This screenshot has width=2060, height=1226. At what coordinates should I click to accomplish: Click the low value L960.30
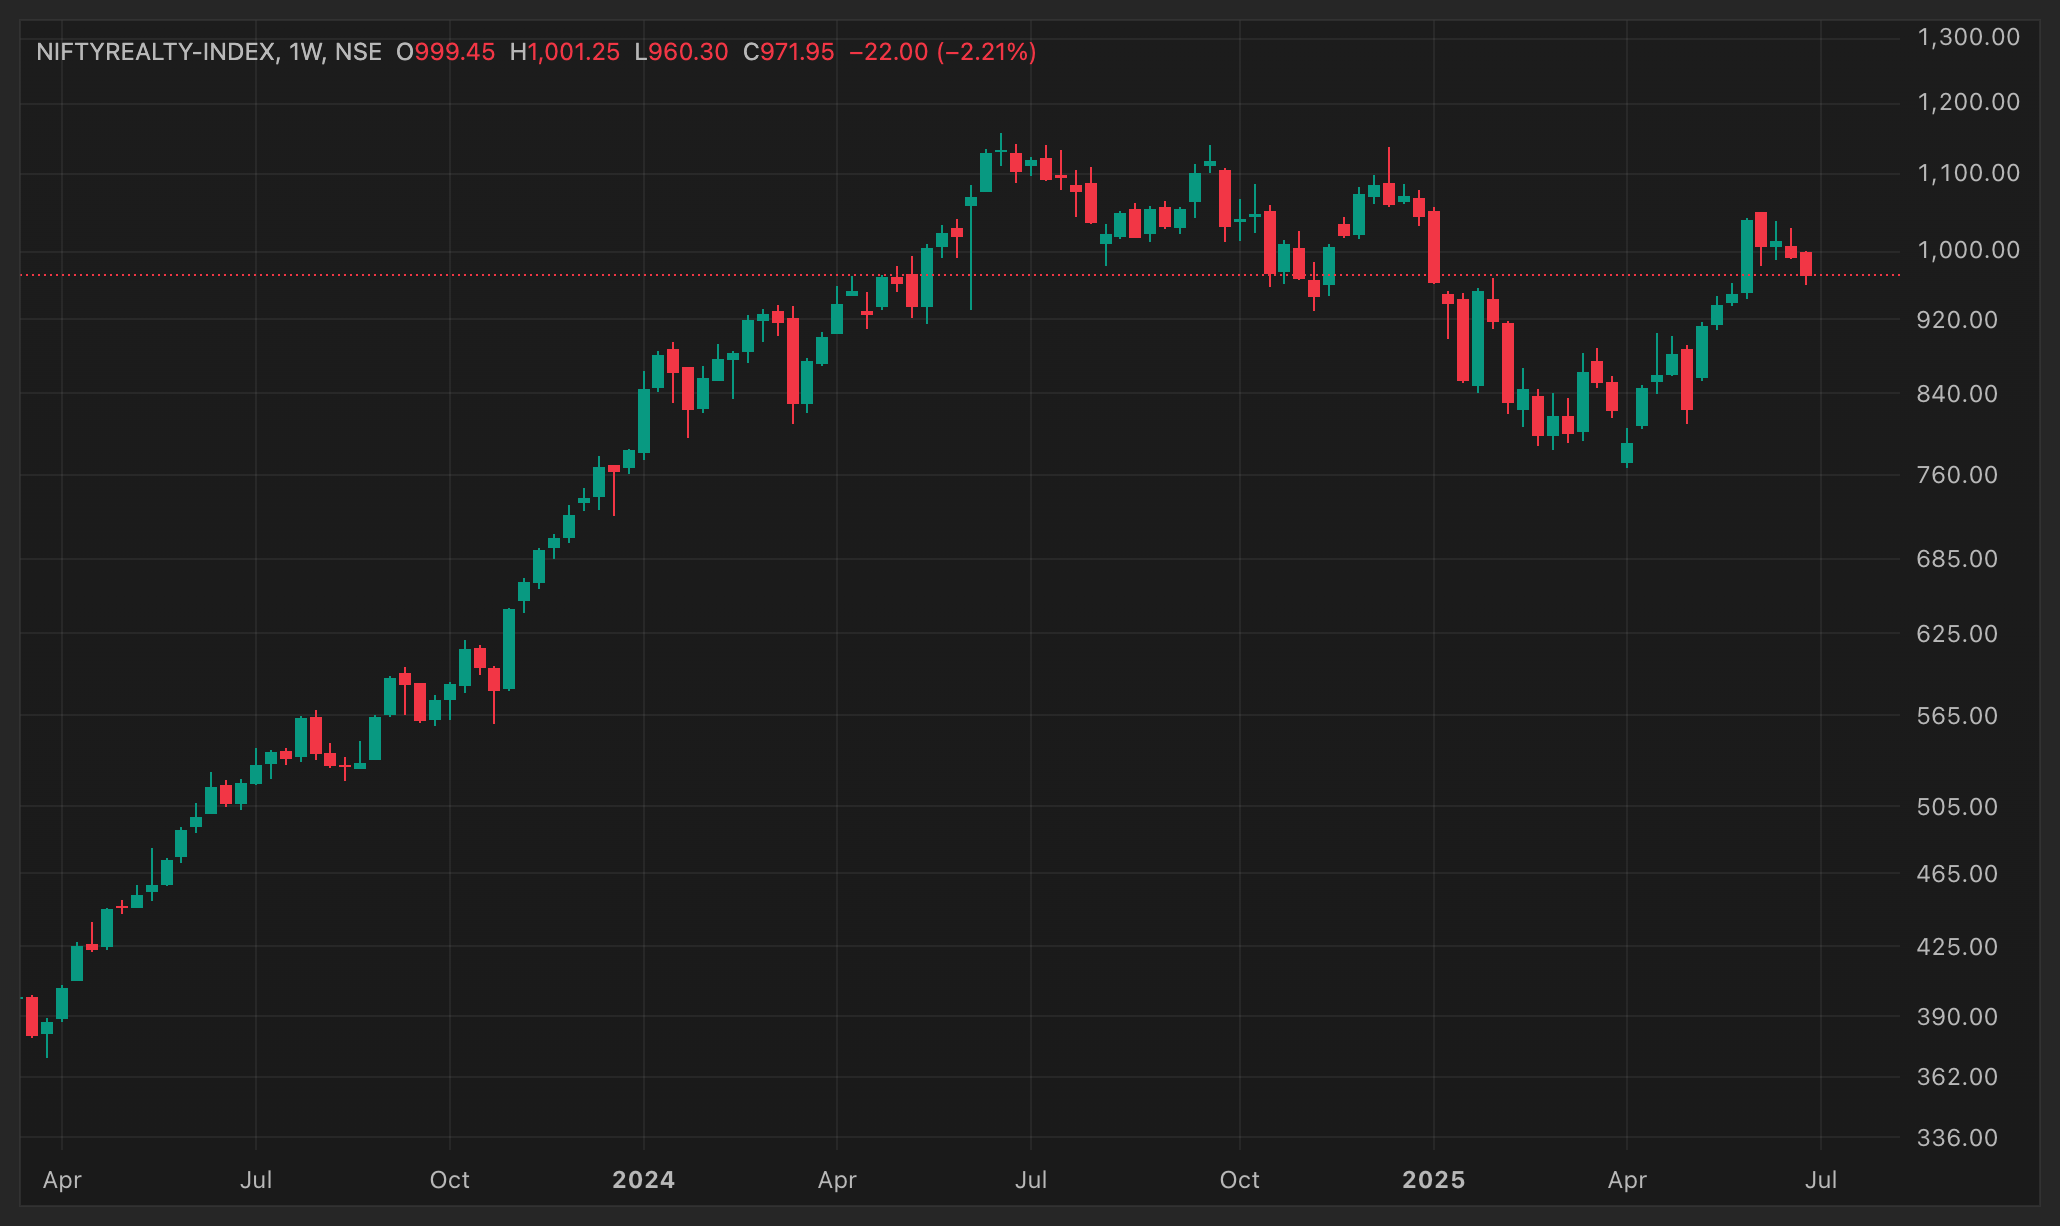click(x=682, y=52)
